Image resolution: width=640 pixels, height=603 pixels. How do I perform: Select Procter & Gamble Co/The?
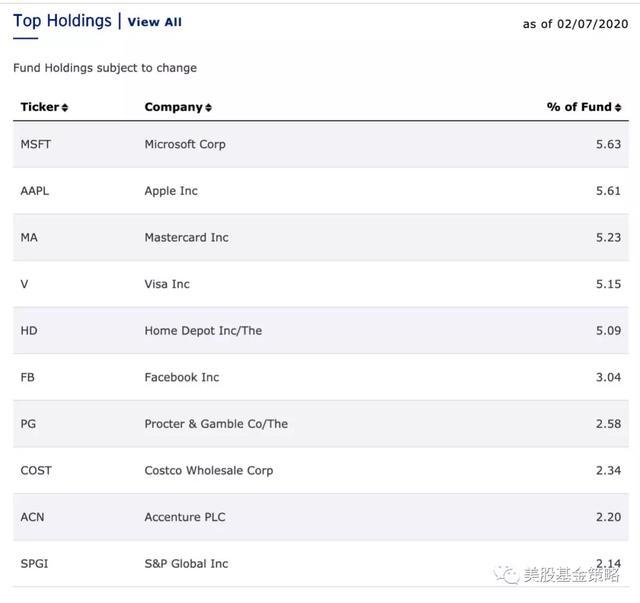[216, 424]
